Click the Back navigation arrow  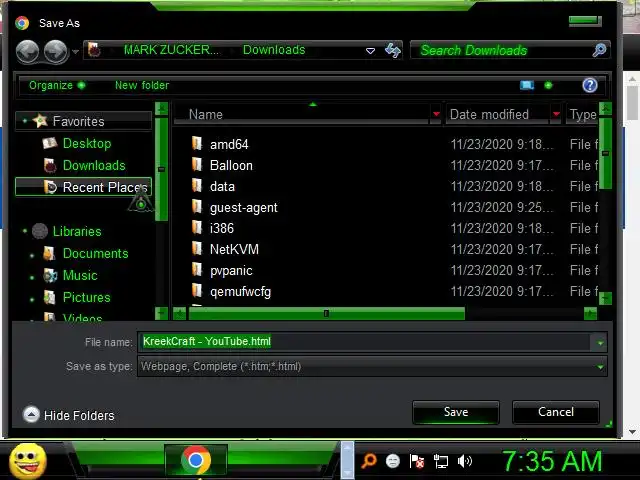click(x=27, y=52)
